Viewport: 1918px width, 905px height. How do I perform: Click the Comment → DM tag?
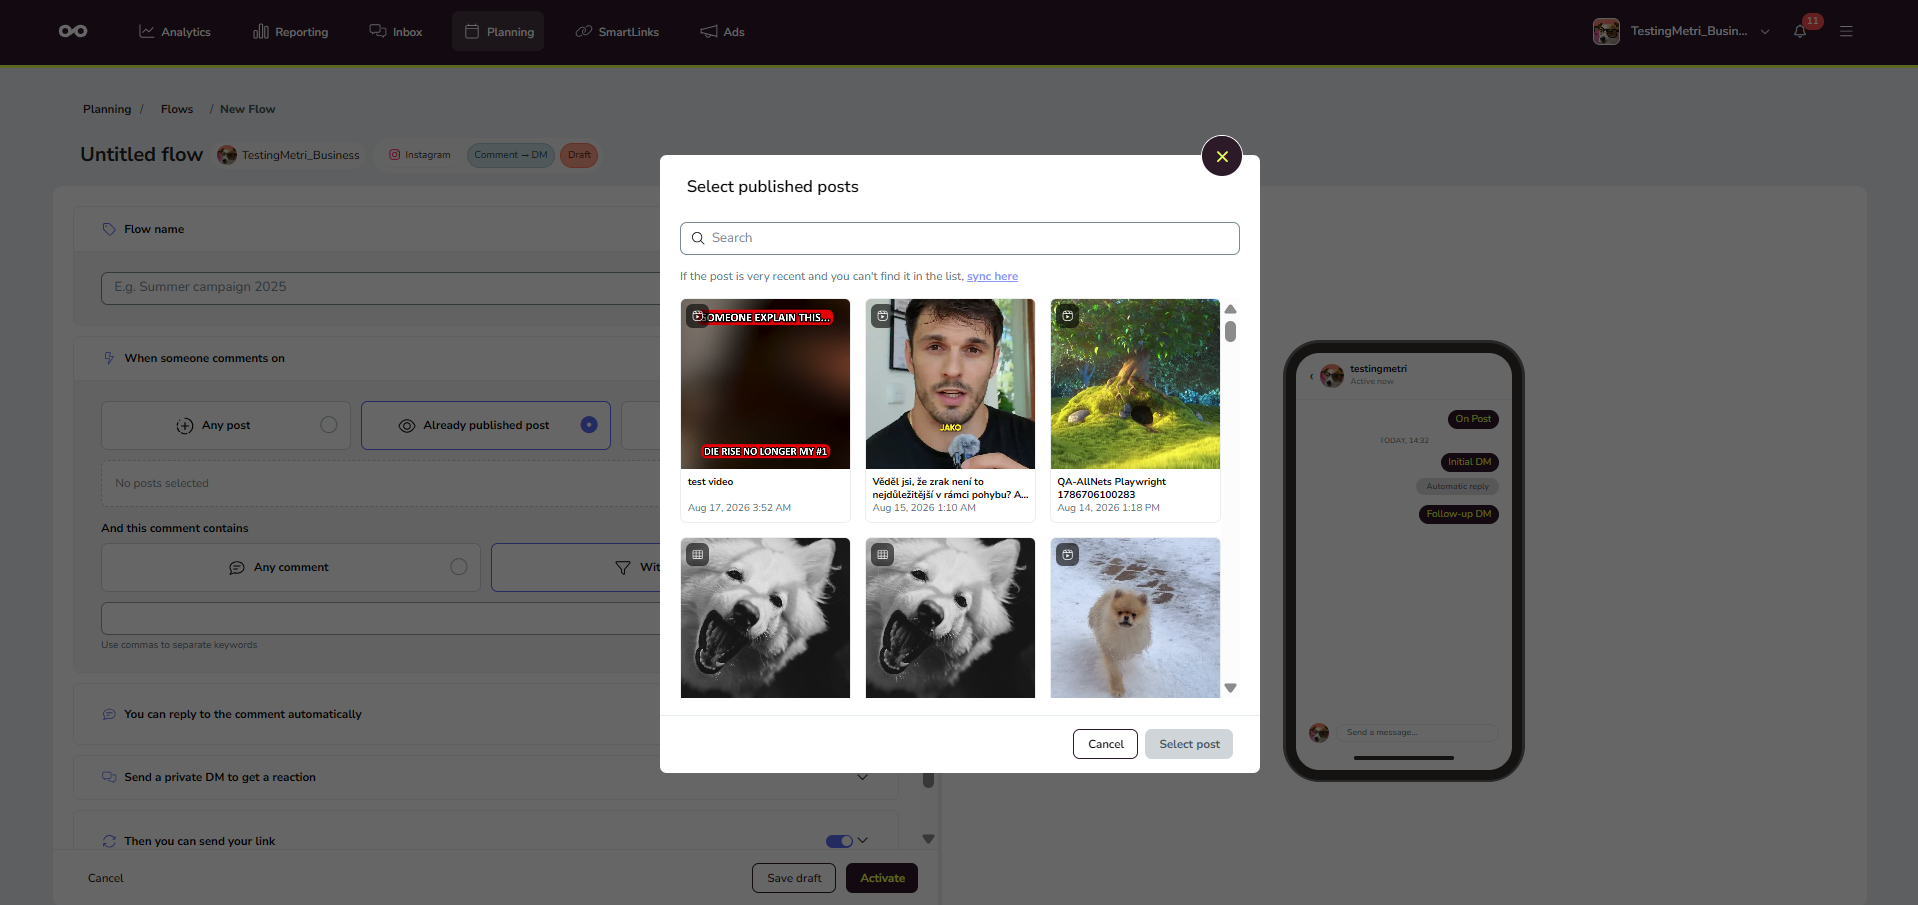pyautogui.click(x=511, y=155)
